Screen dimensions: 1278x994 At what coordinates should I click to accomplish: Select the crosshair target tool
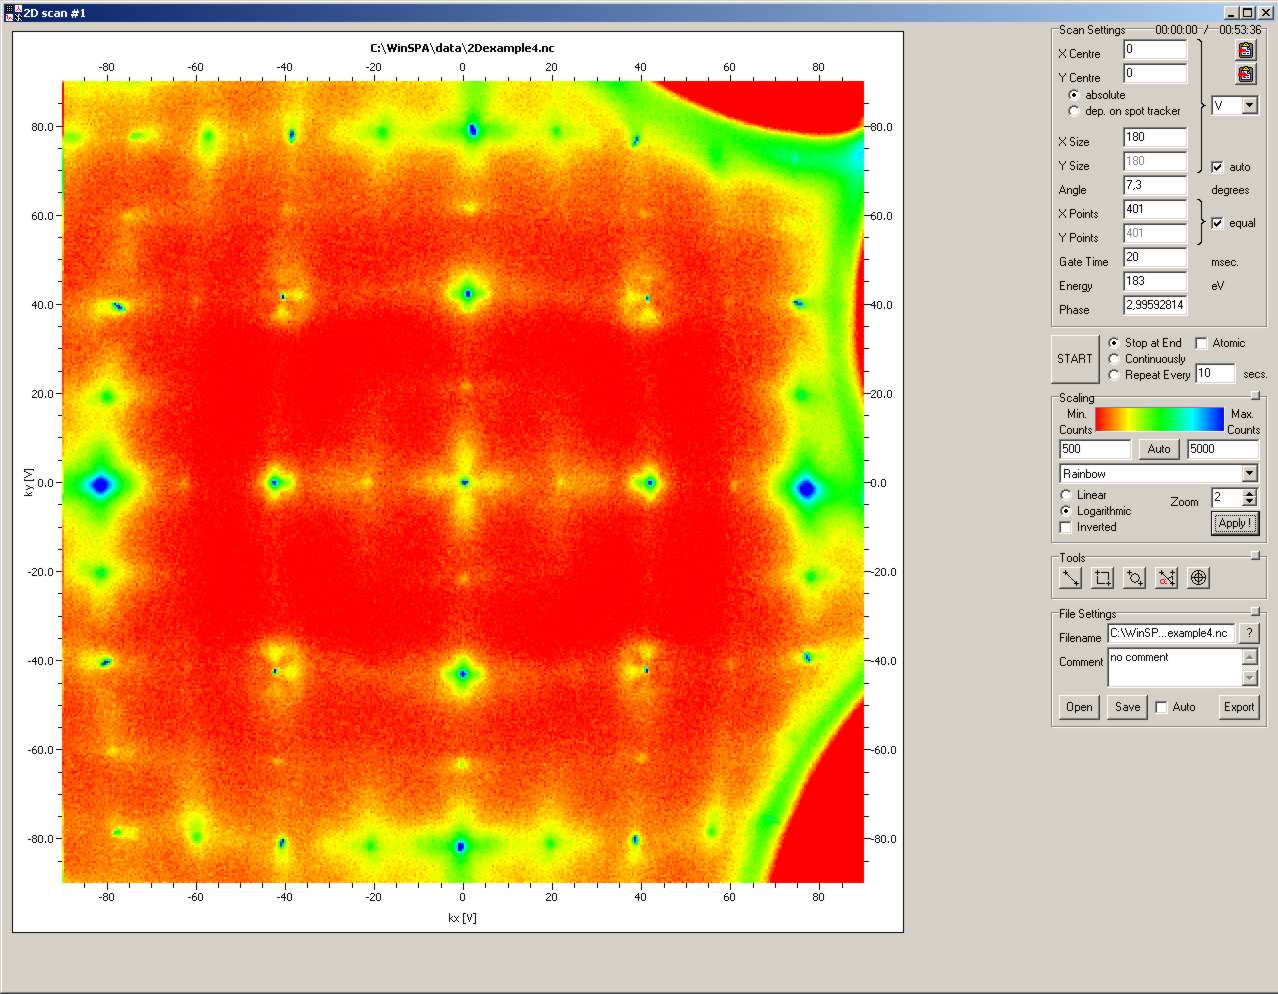coord(1198,578)
